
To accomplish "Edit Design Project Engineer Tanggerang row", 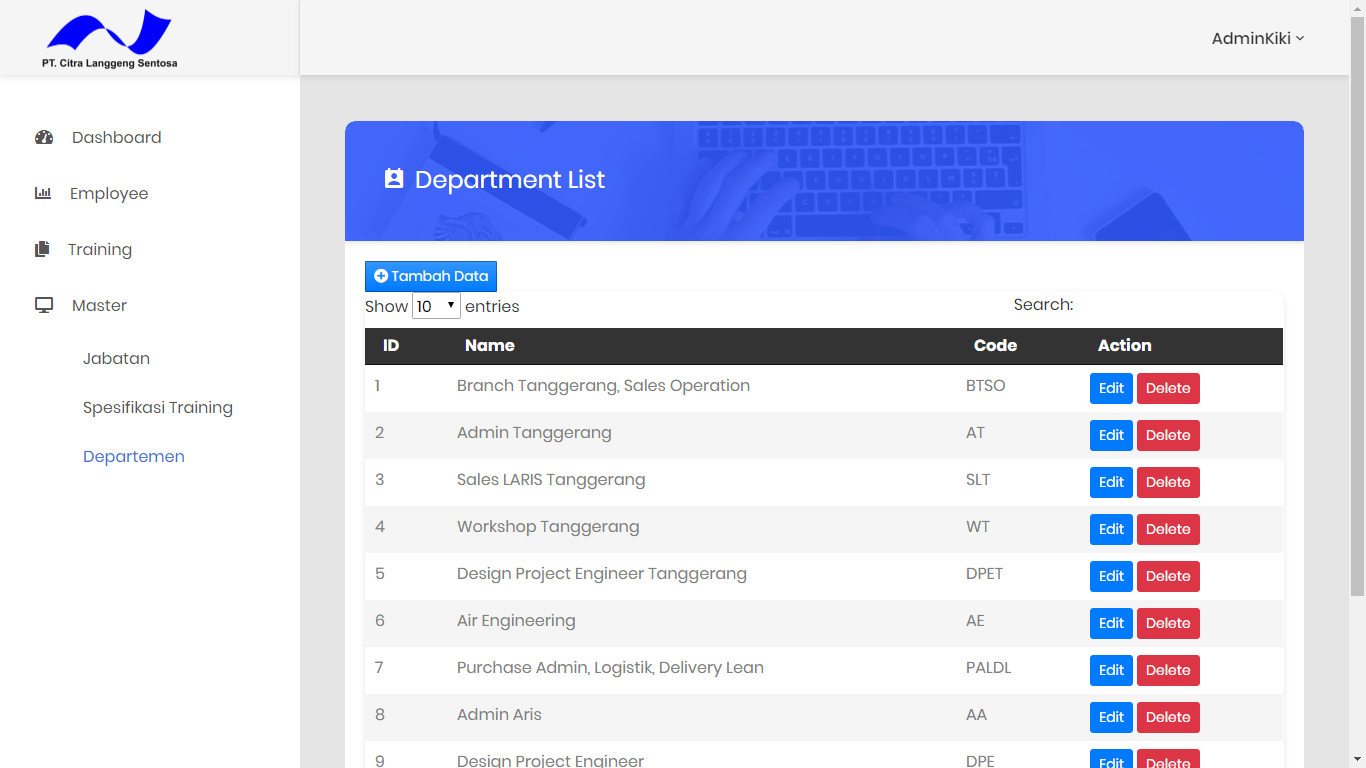I will coord(1111,577).
